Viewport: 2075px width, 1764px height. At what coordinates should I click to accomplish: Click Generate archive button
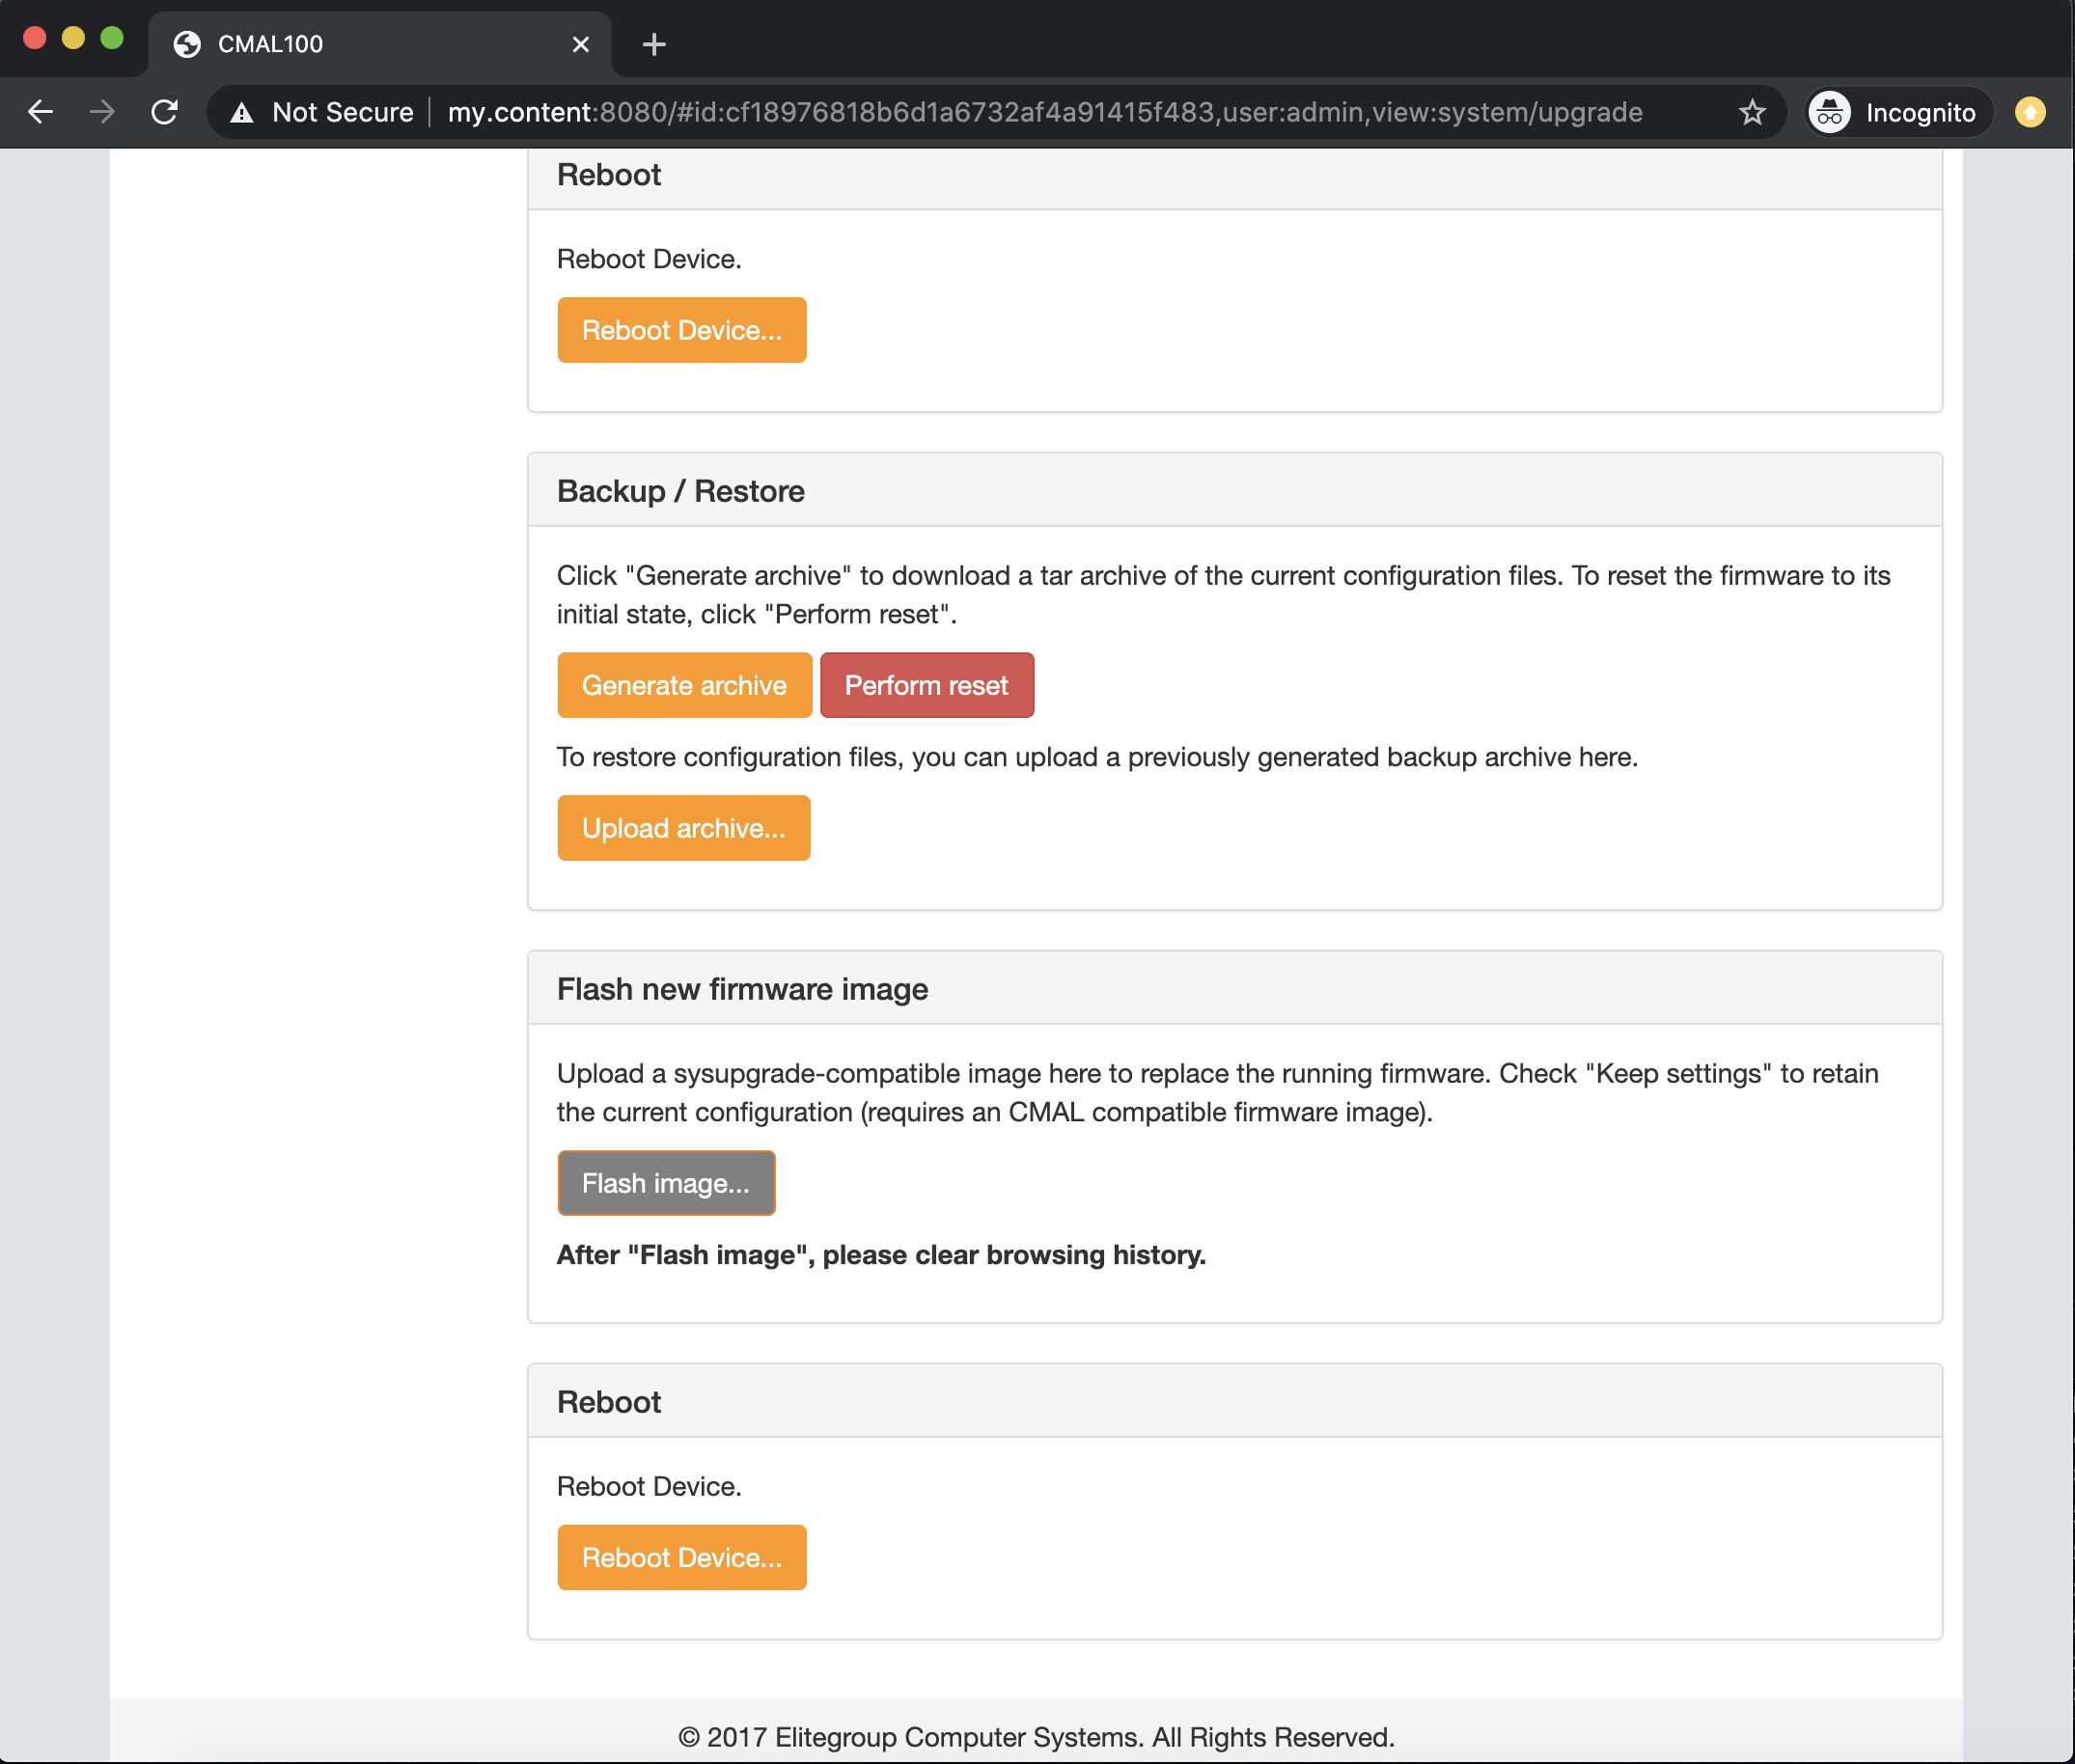(x=684, y=685)
